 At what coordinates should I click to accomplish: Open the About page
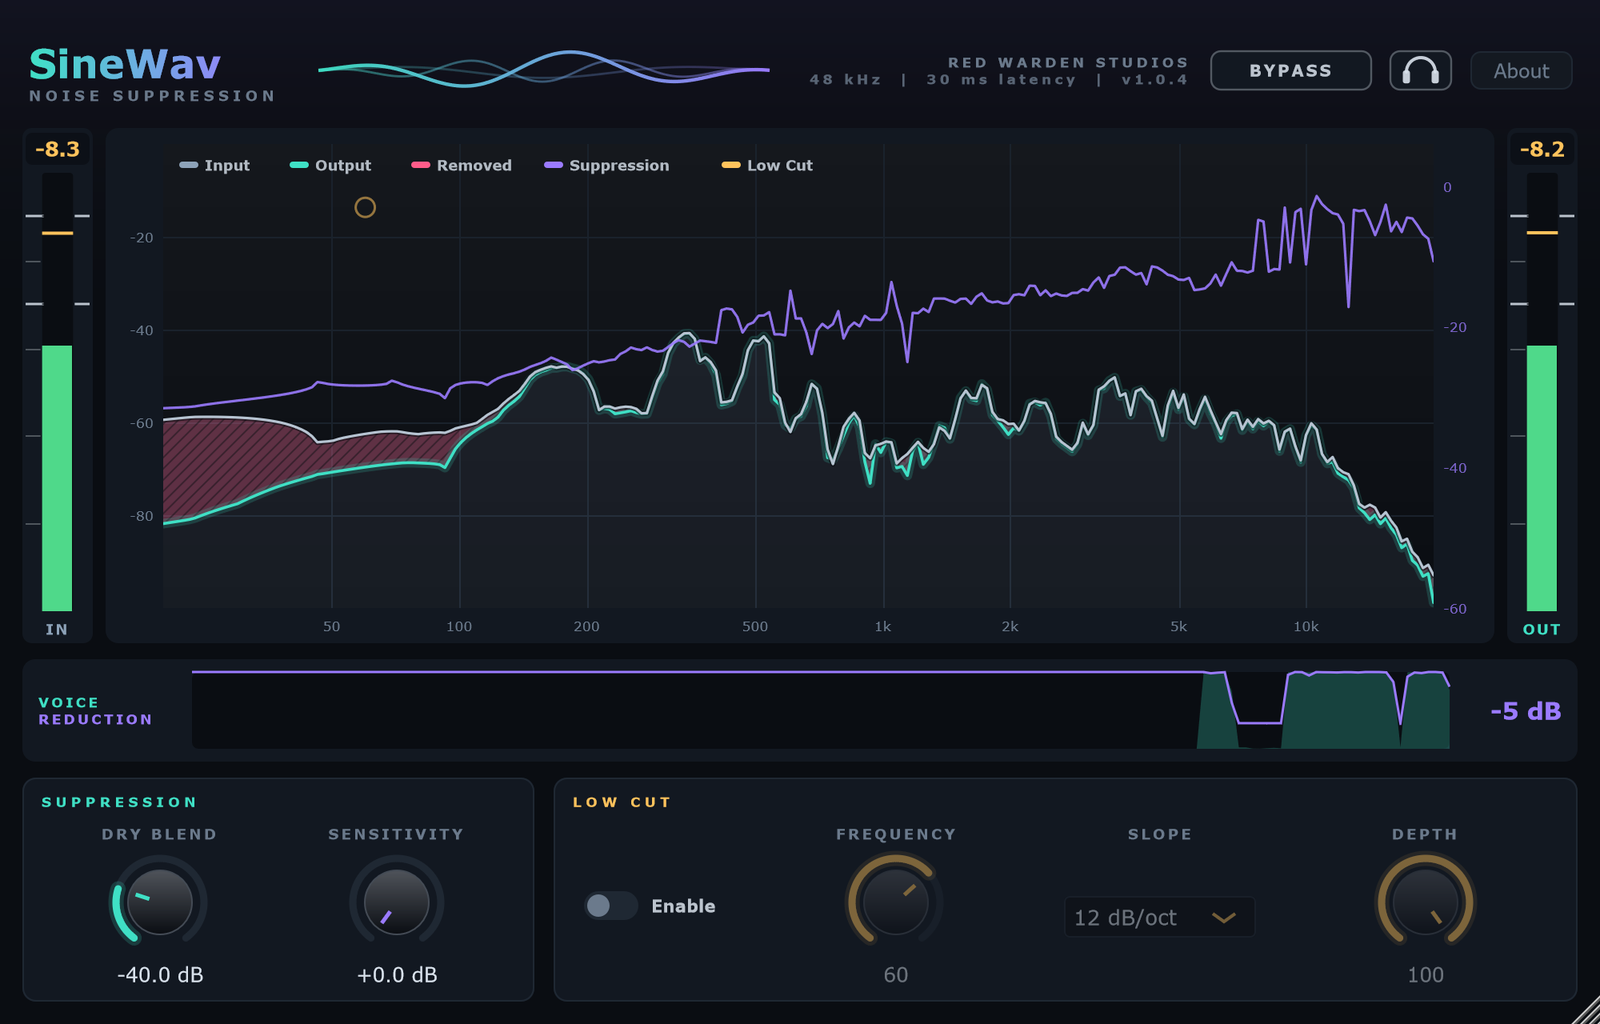pyautogui.click(x=1521, y=71)
